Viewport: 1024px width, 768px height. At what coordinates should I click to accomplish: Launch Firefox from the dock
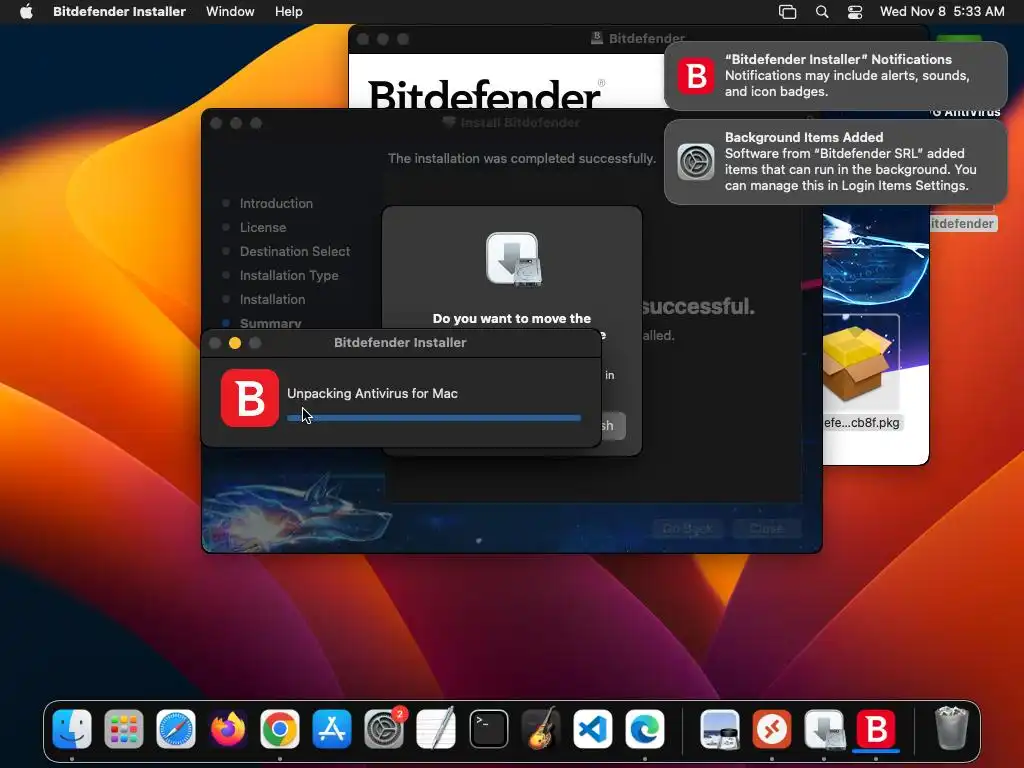pyautogui.click(x=228, y=729)
